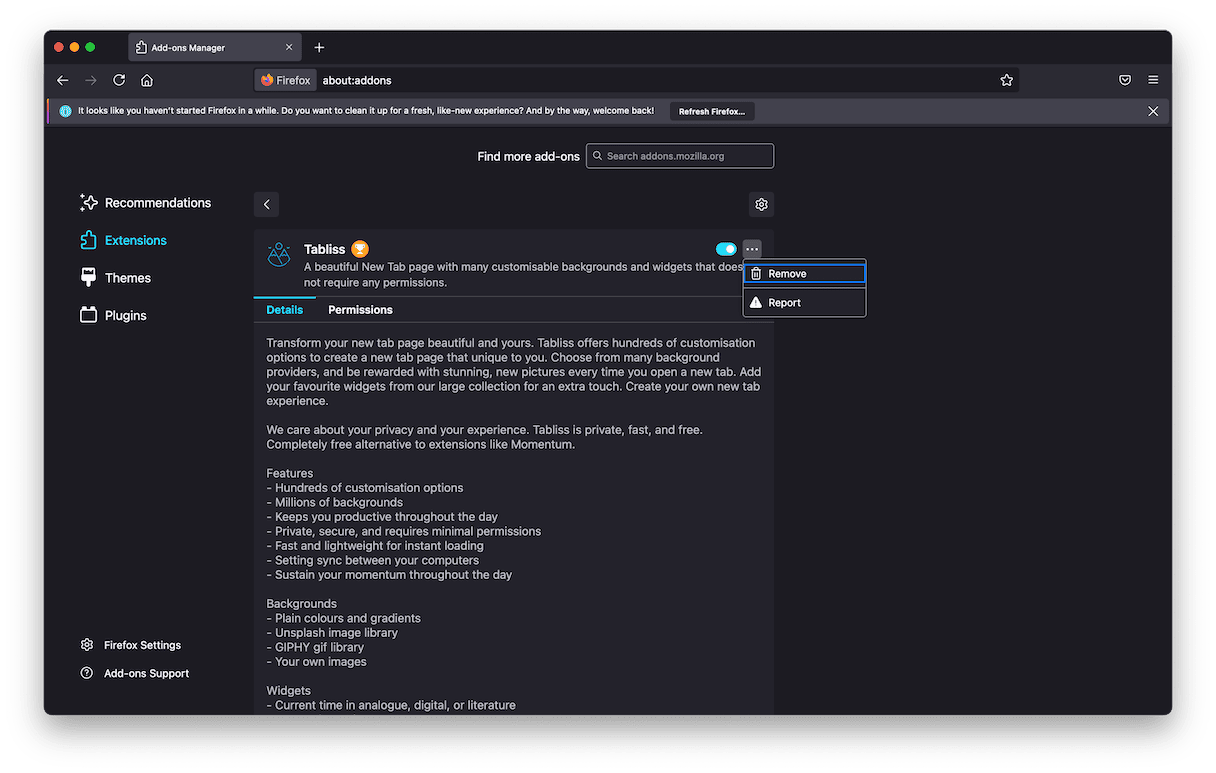The height and width of the screenshot is (773, 1216).
Task: Select Extensions in the sidebar
Action: coord(123,240)
